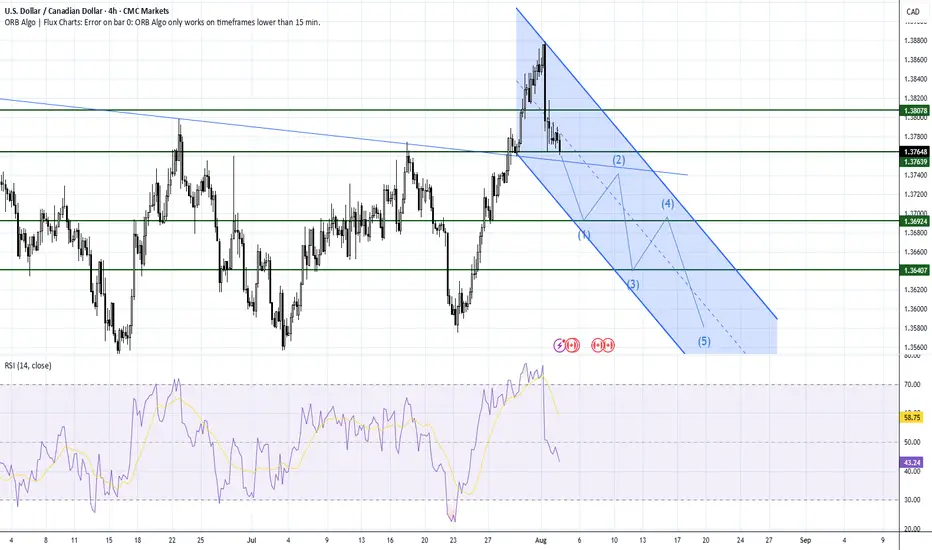Select the wave (2) label in the channel

pos(619,159)
